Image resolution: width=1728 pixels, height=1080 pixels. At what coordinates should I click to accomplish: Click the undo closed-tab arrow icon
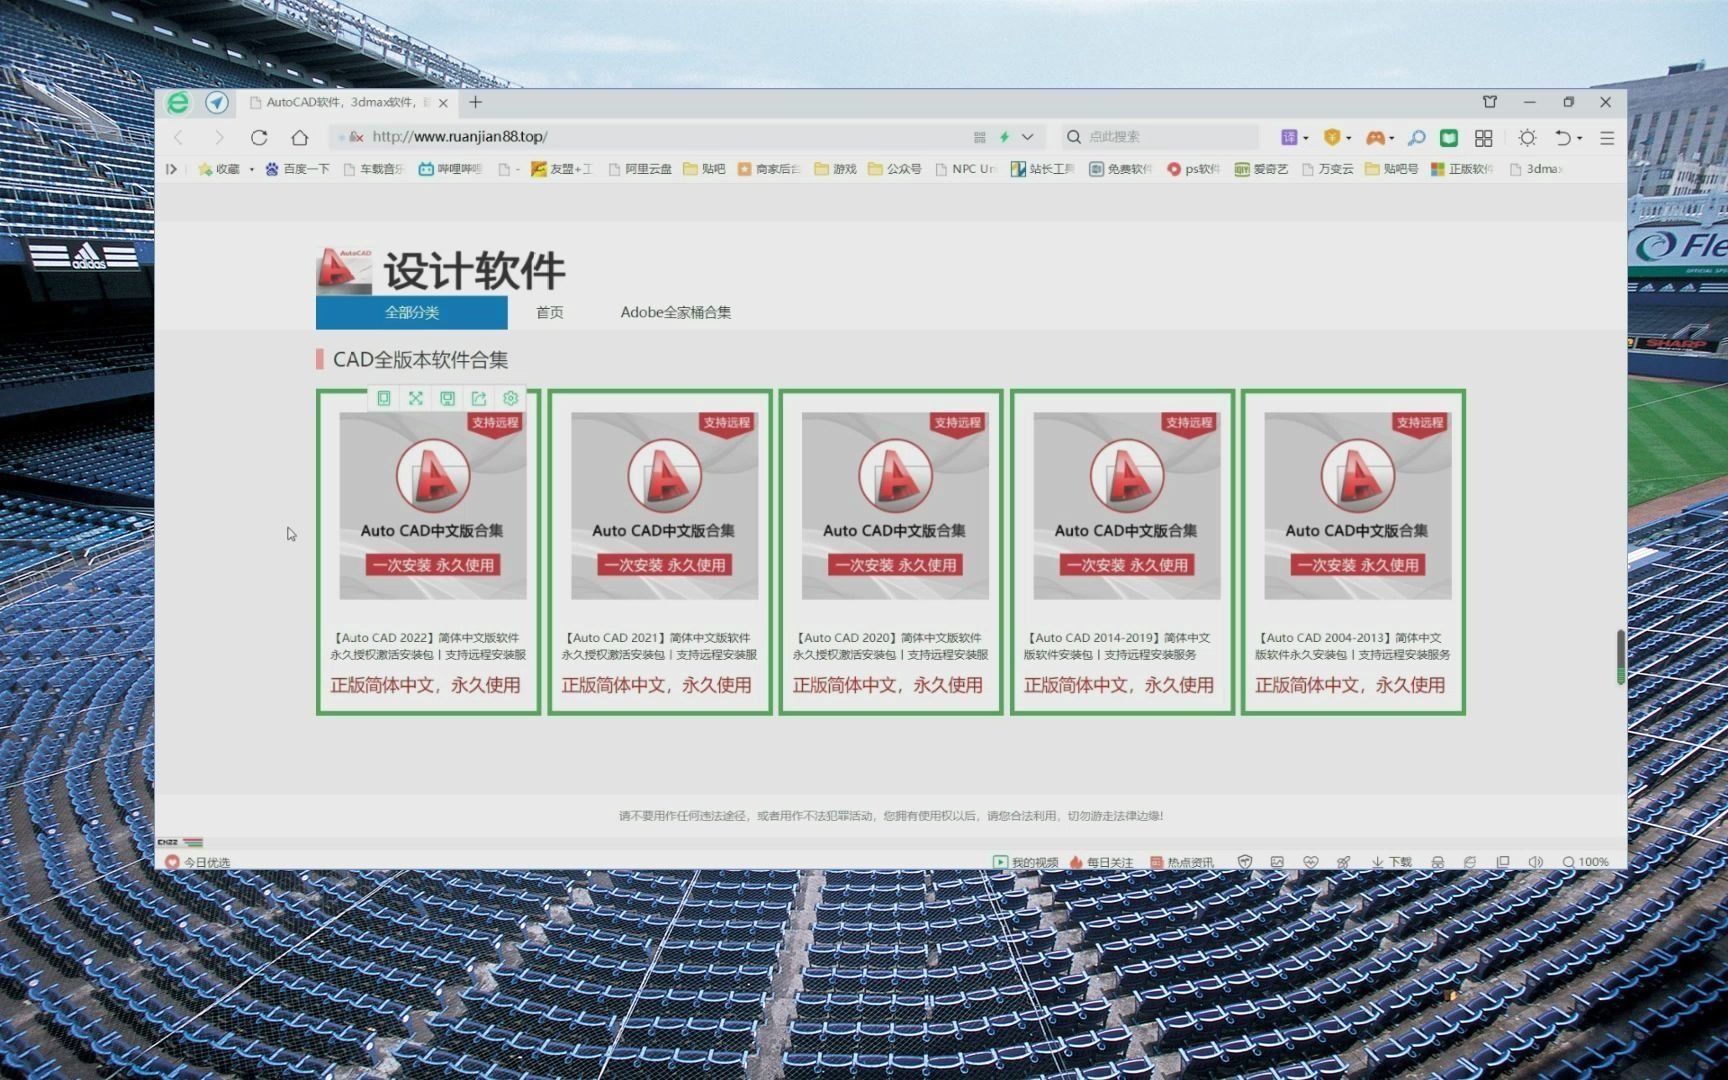click(1563, 137)
